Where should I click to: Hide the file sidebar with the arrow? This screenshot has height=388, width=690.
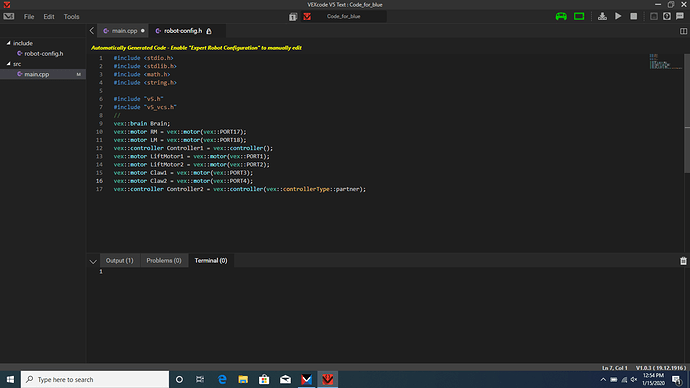pyautogui.click(x=92, y=31)
